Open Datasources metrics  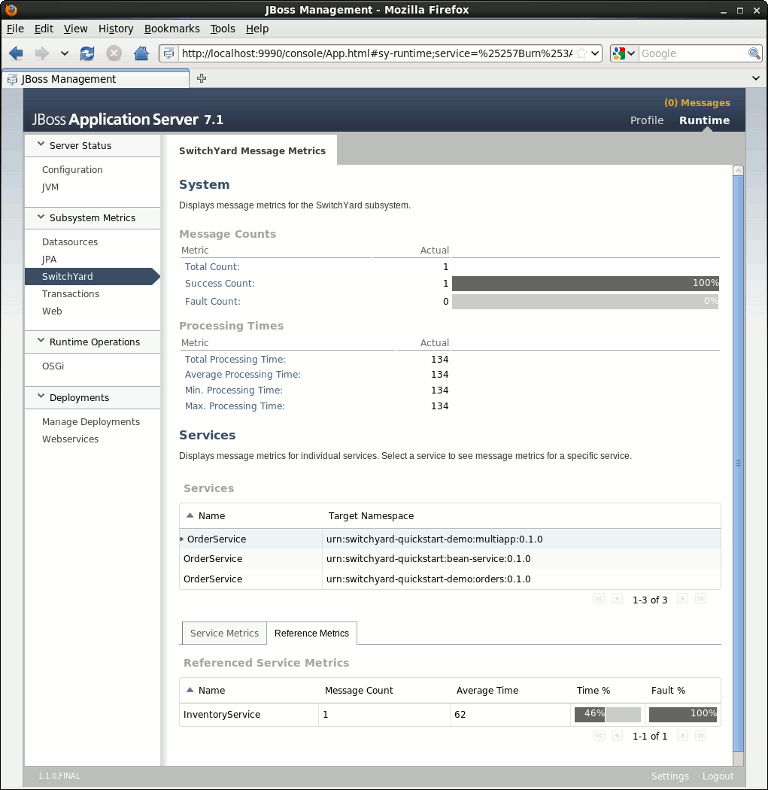tap(70, 242)
